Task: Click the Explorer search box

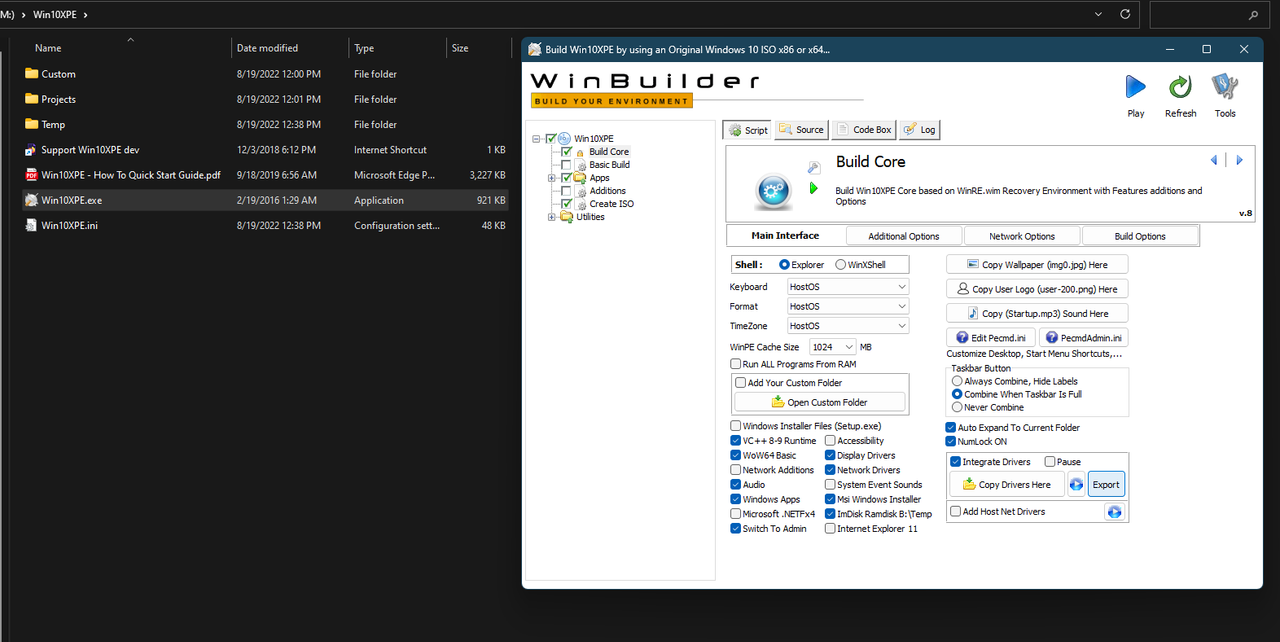Action: [x=1210, y=15]
